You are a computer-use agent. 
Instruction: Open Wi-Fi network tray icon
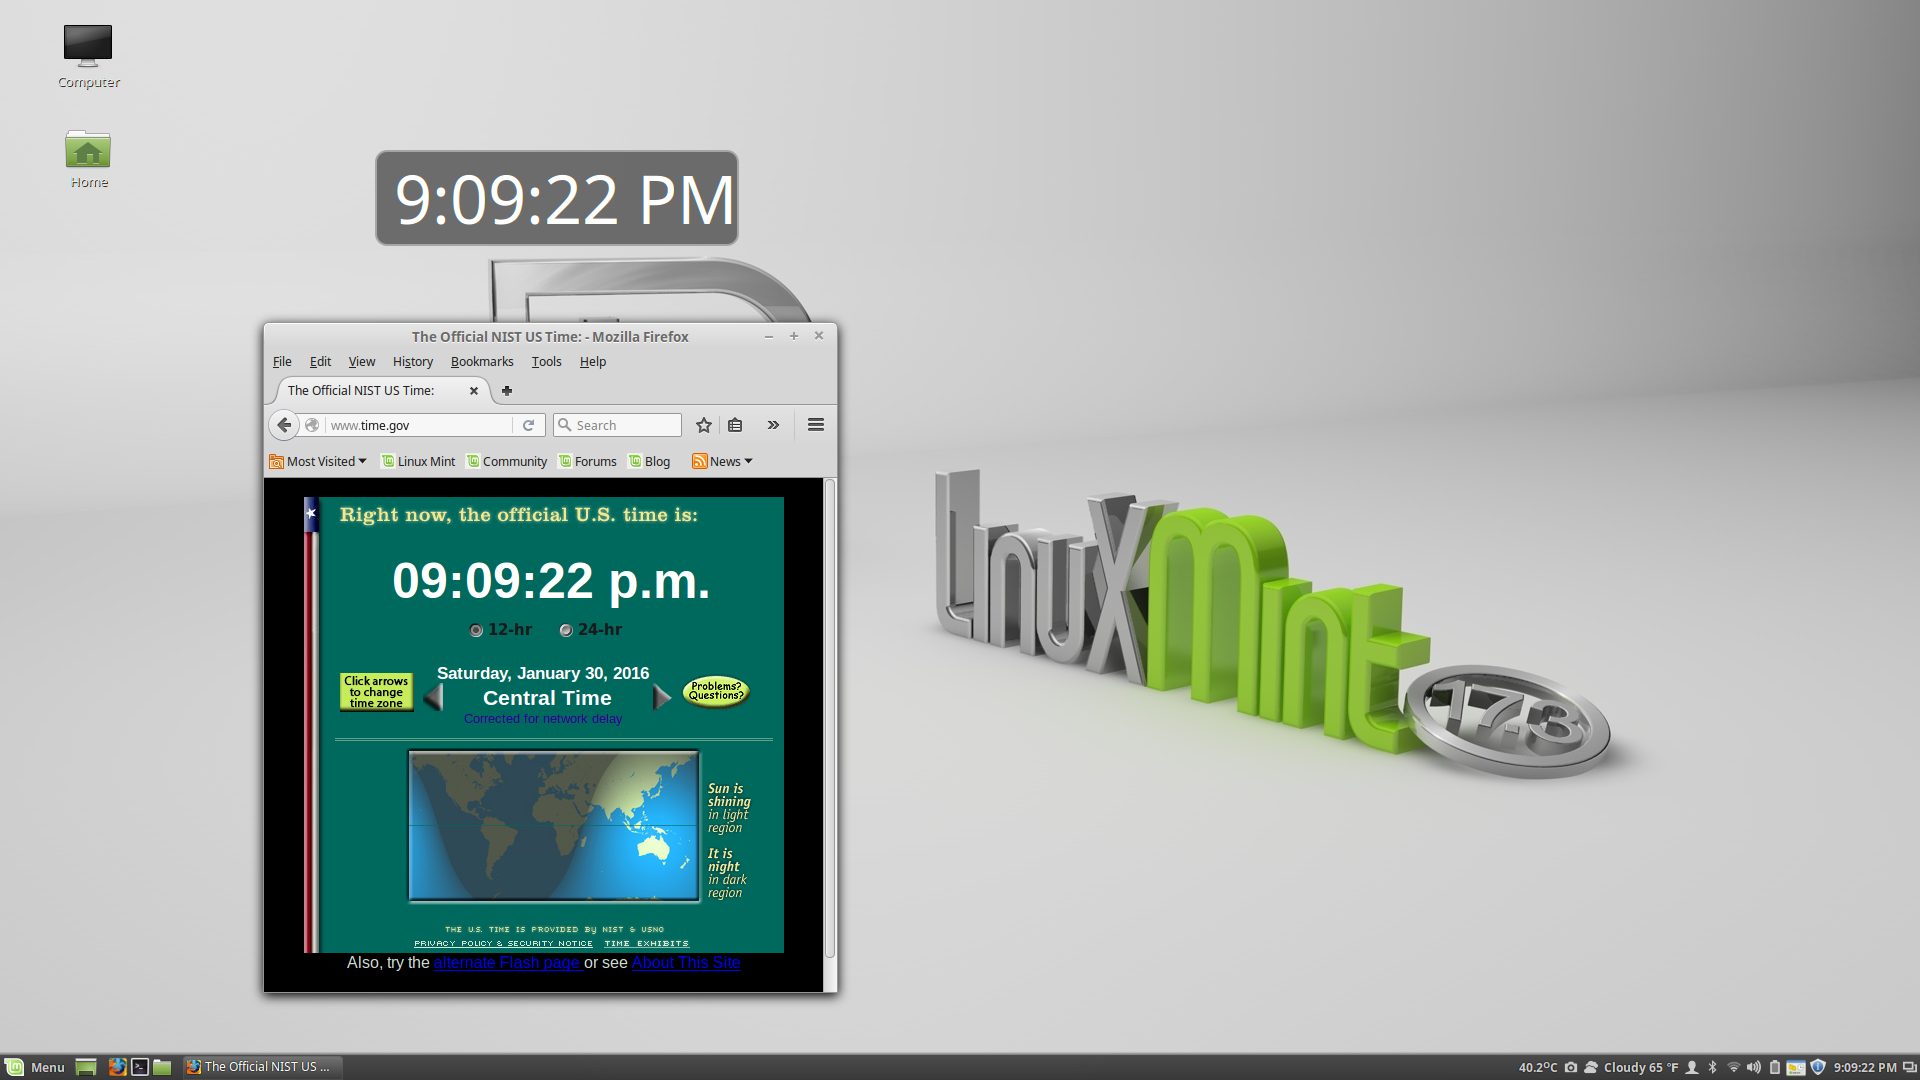coord(1734,1067)
